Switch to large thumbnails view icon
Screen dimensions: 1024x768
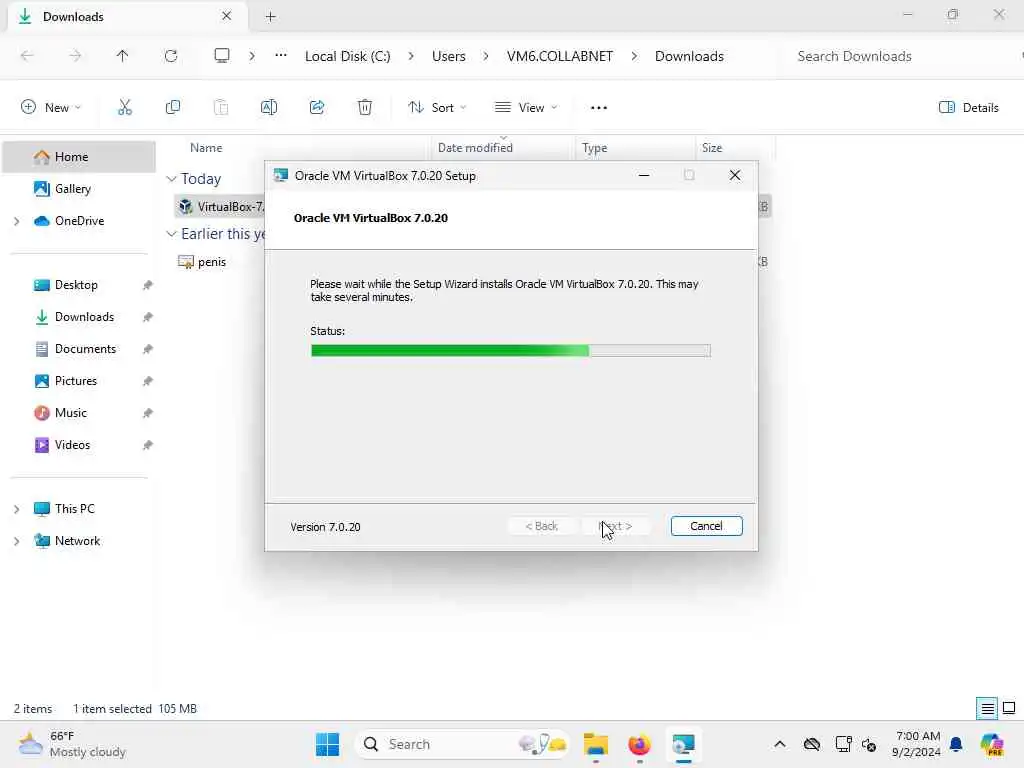(1009, 708)
